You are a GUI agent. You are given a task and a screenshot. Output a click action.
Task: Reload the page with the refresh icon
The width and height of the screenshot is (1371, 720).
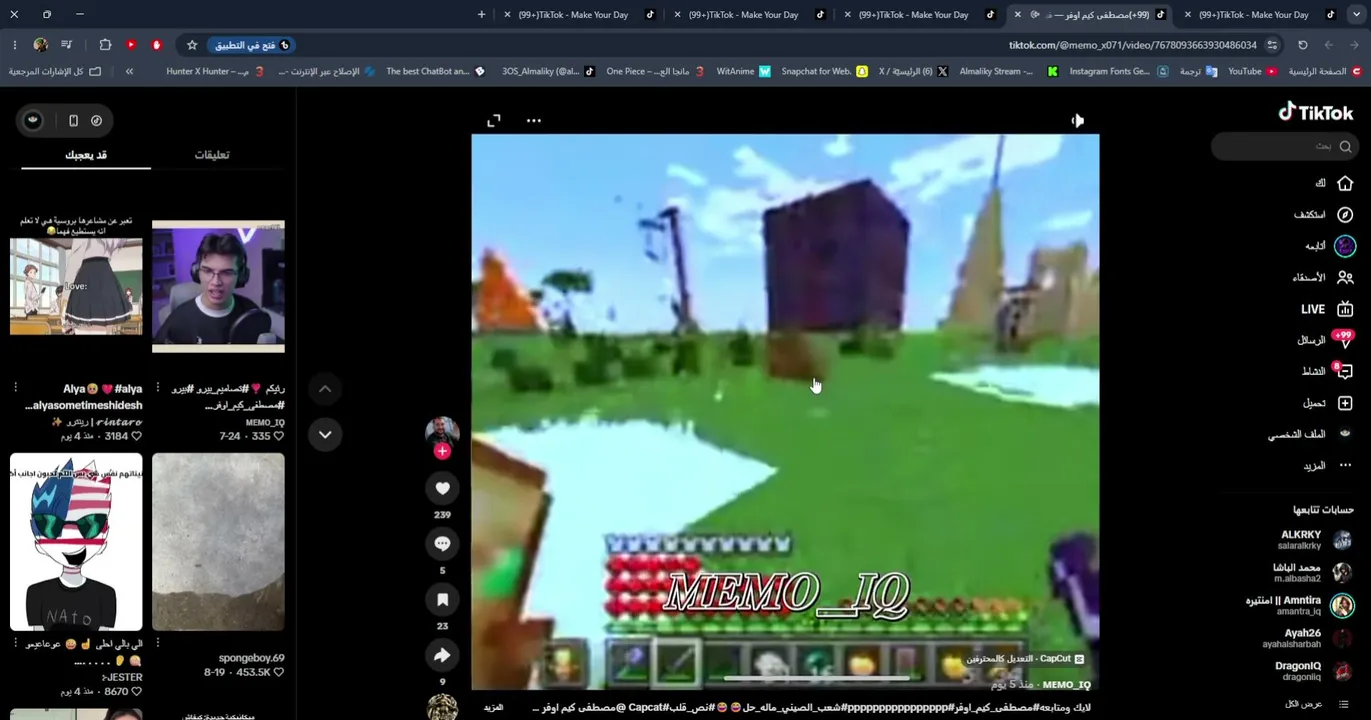[1302, 45]
